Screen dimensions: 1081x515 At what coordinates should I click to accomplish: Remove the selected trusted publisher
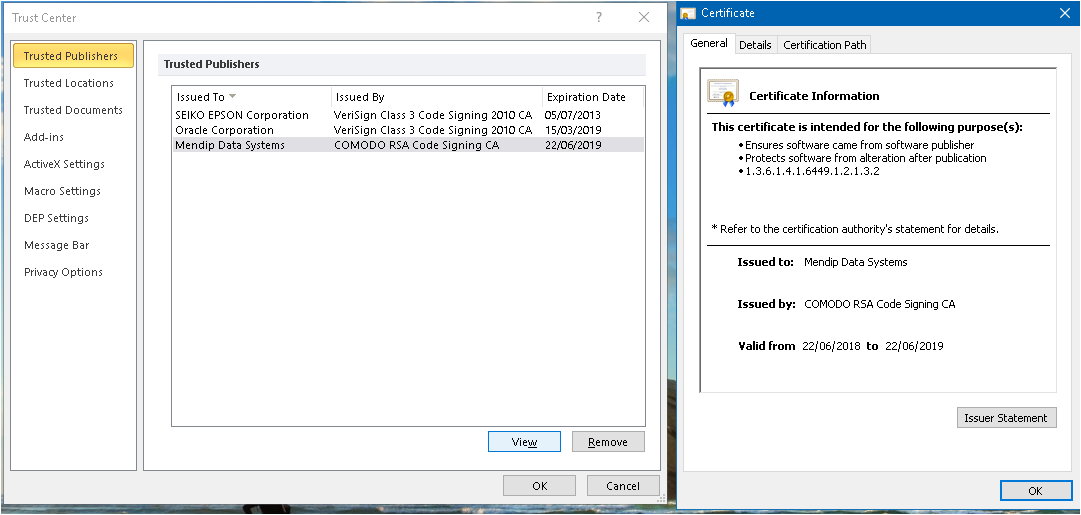(x=608, y=442)
